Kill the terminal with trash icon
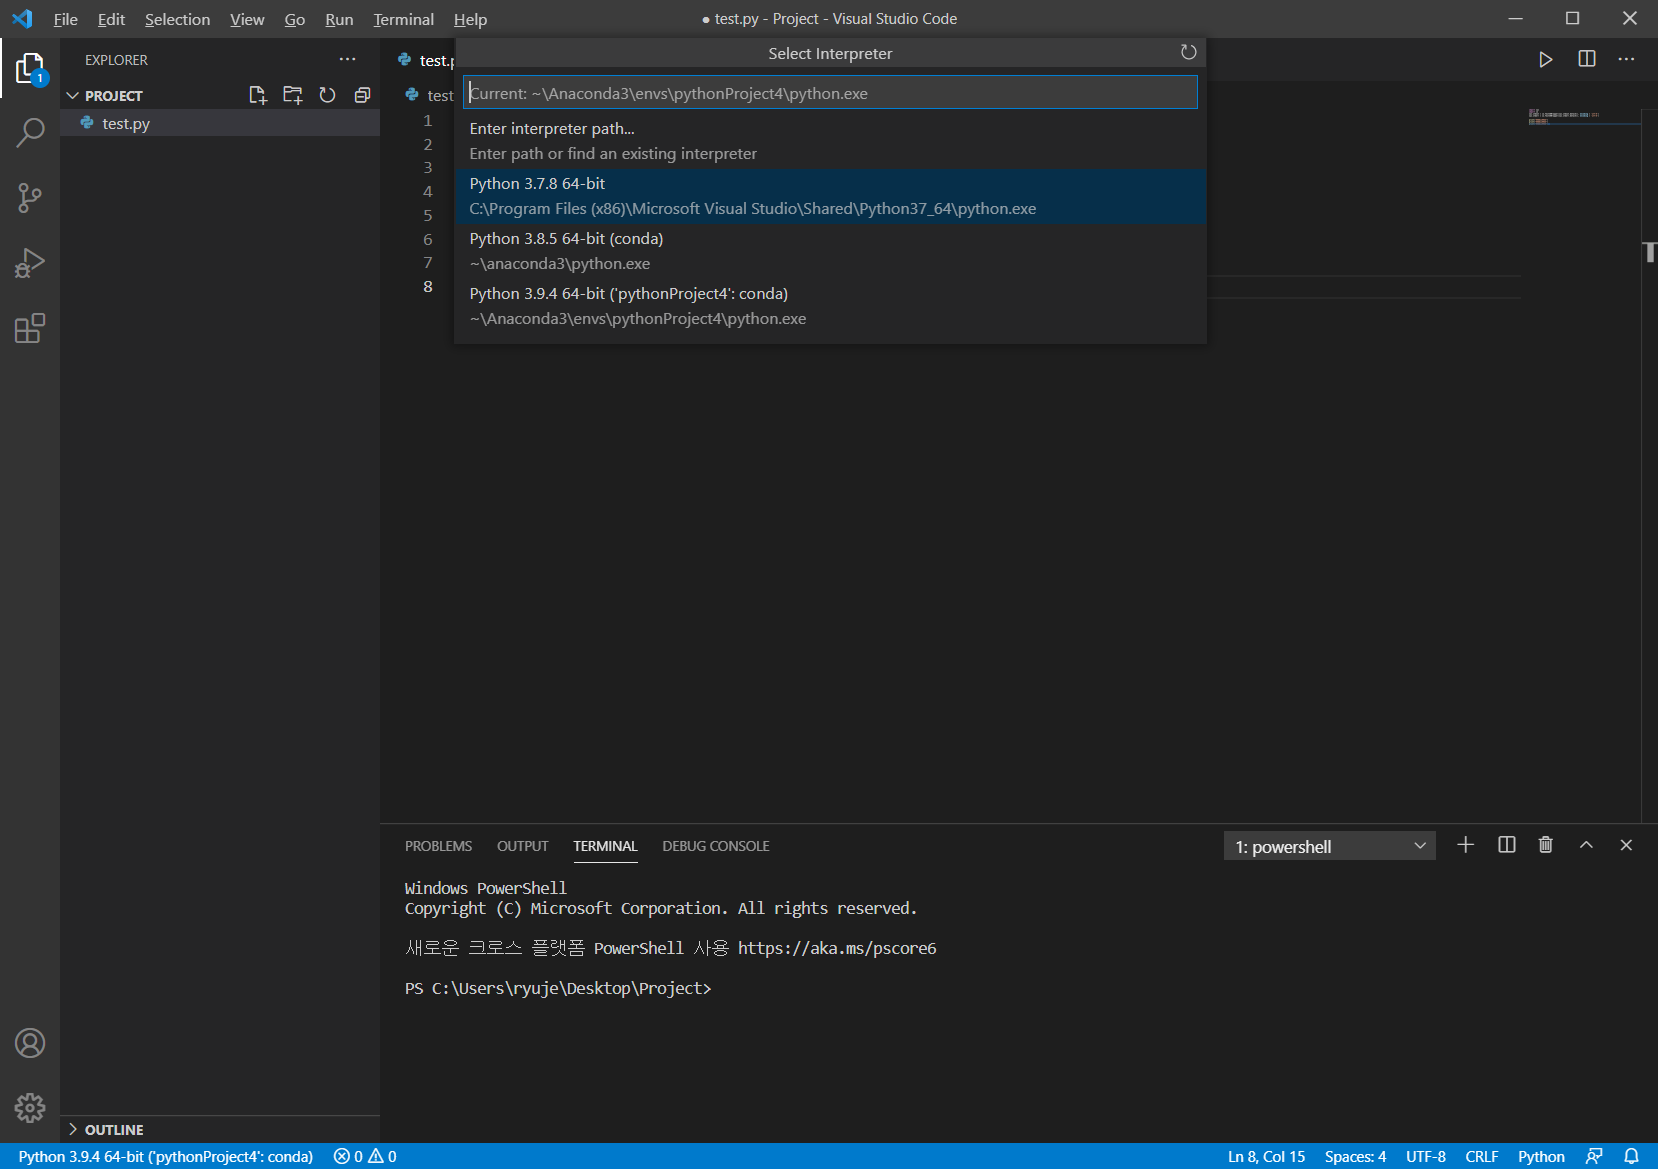 click(1545, 845)
